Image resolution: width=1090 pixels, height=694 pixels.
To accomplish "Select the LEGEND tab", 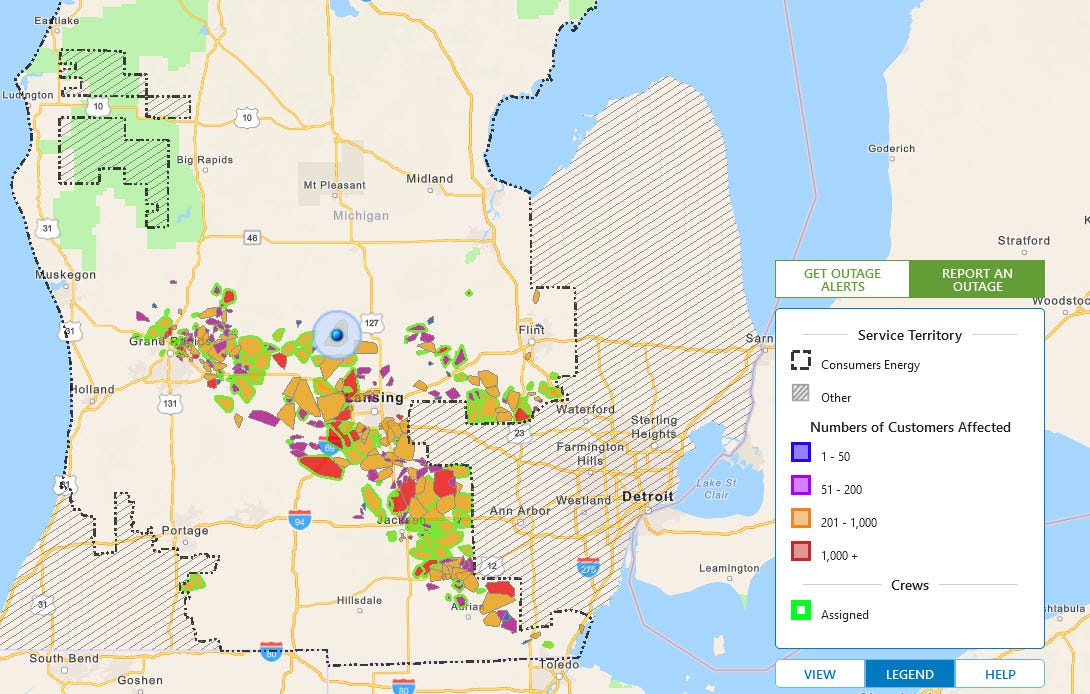I will click(x=909, y=673).
